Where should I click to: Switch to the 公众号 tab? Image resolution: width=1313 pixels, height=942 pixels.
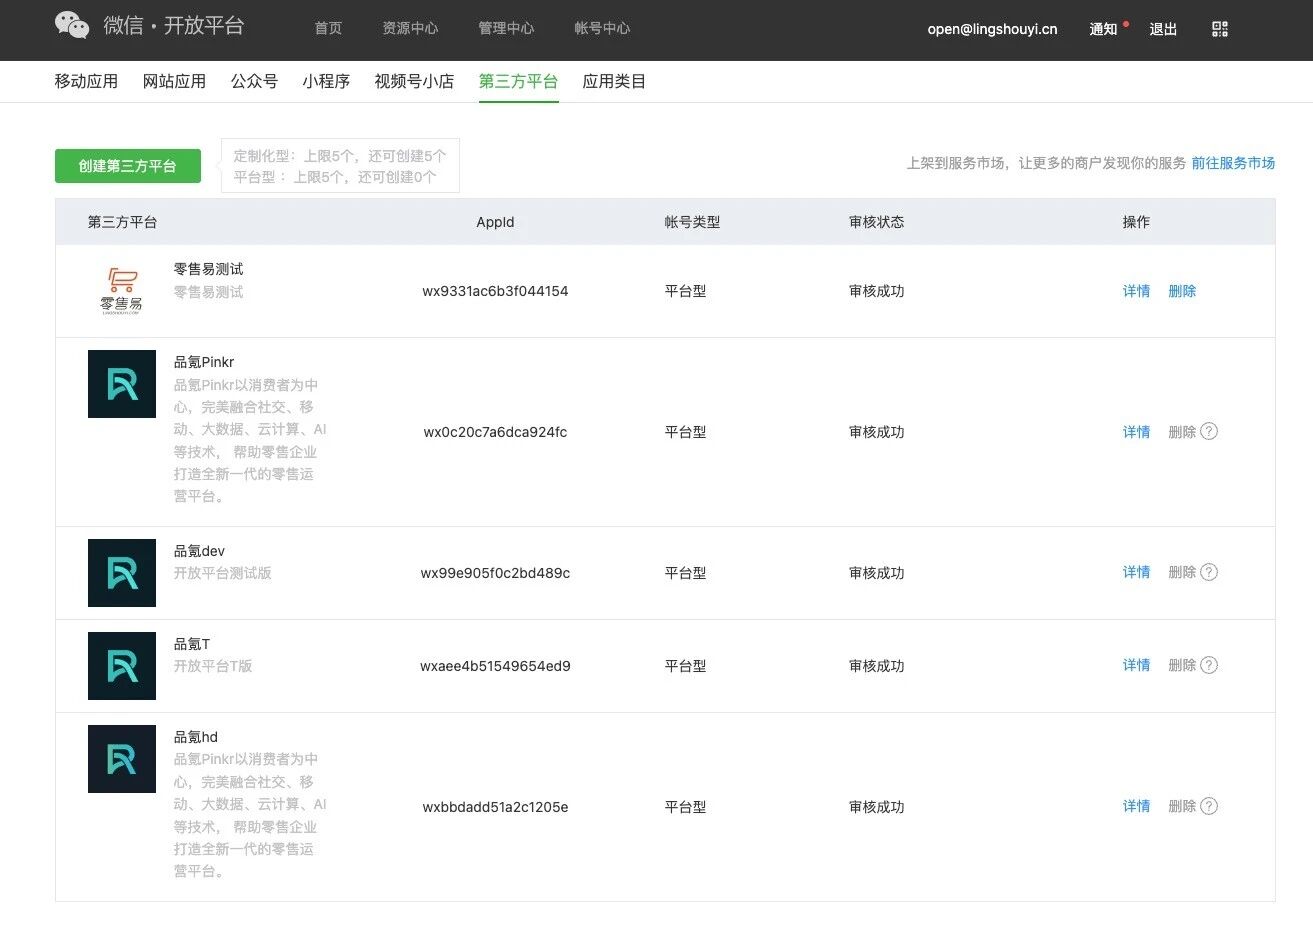(x=254, y=81)
